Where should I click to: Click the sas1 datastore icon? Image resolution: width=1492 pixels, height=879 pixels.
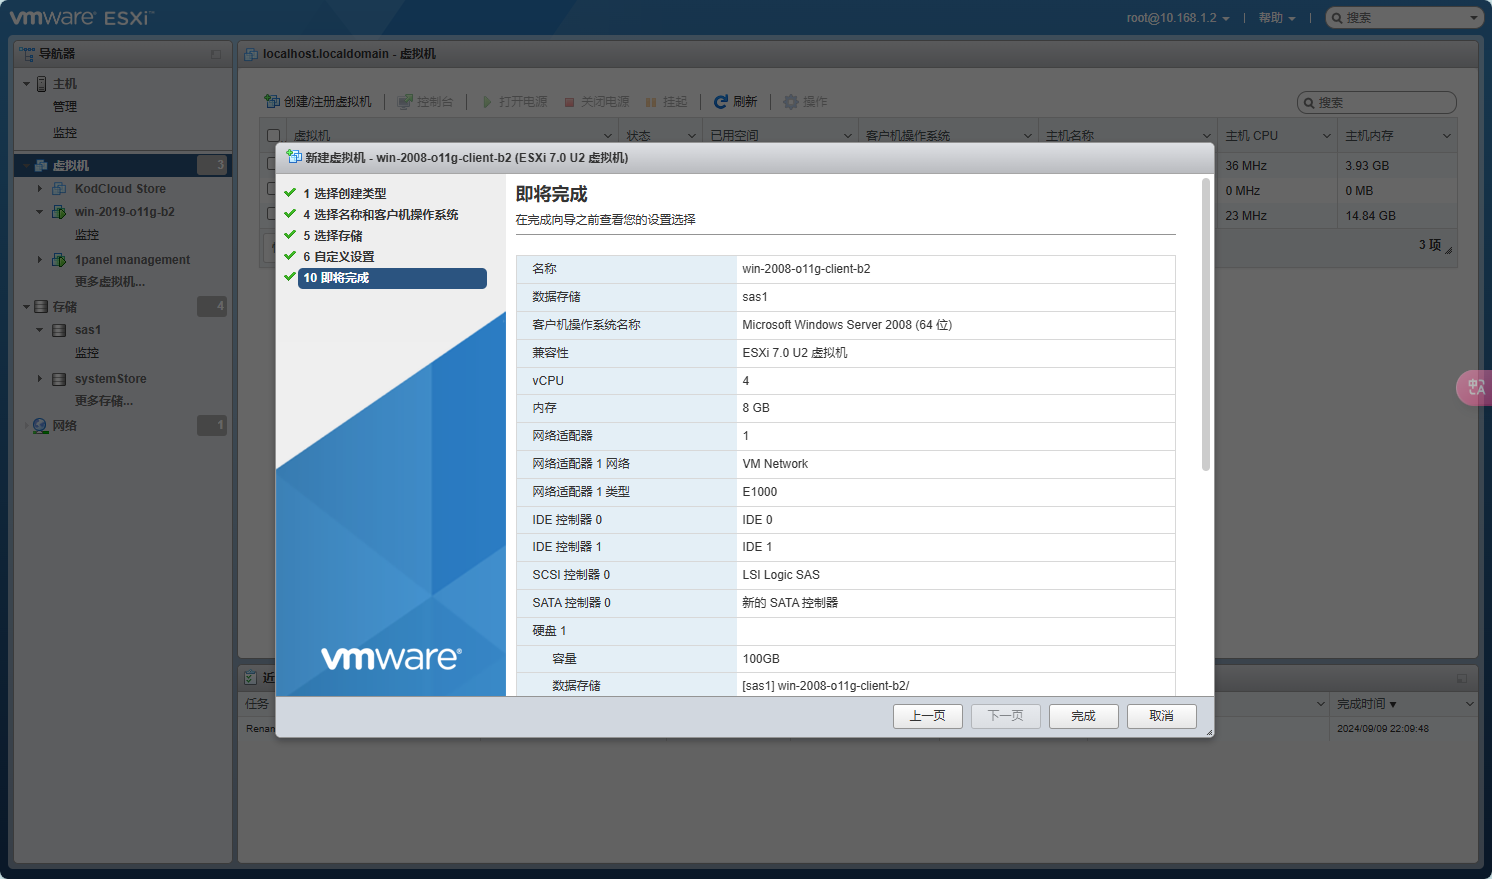tap(59, 330)
